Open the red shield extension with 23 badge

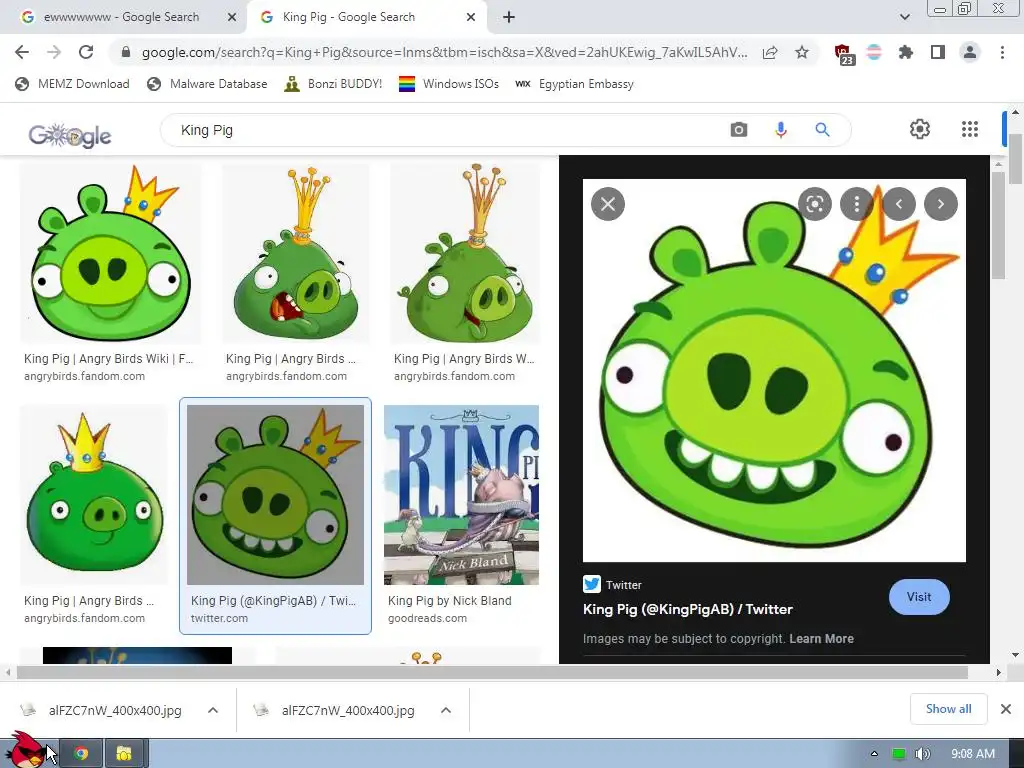point(844,54)
